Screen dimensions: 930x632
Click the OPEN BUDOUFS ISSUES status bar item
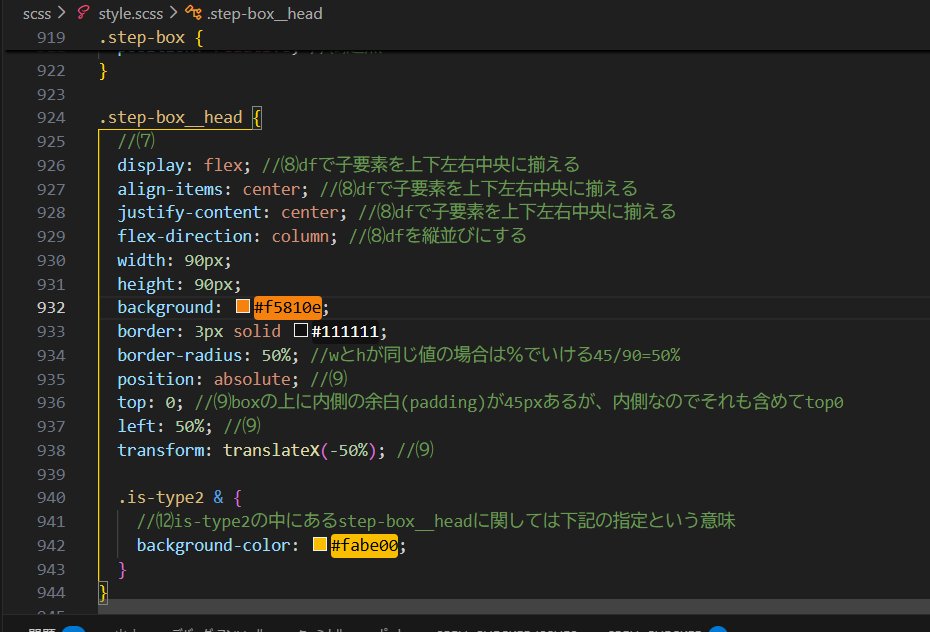[505, 630]
